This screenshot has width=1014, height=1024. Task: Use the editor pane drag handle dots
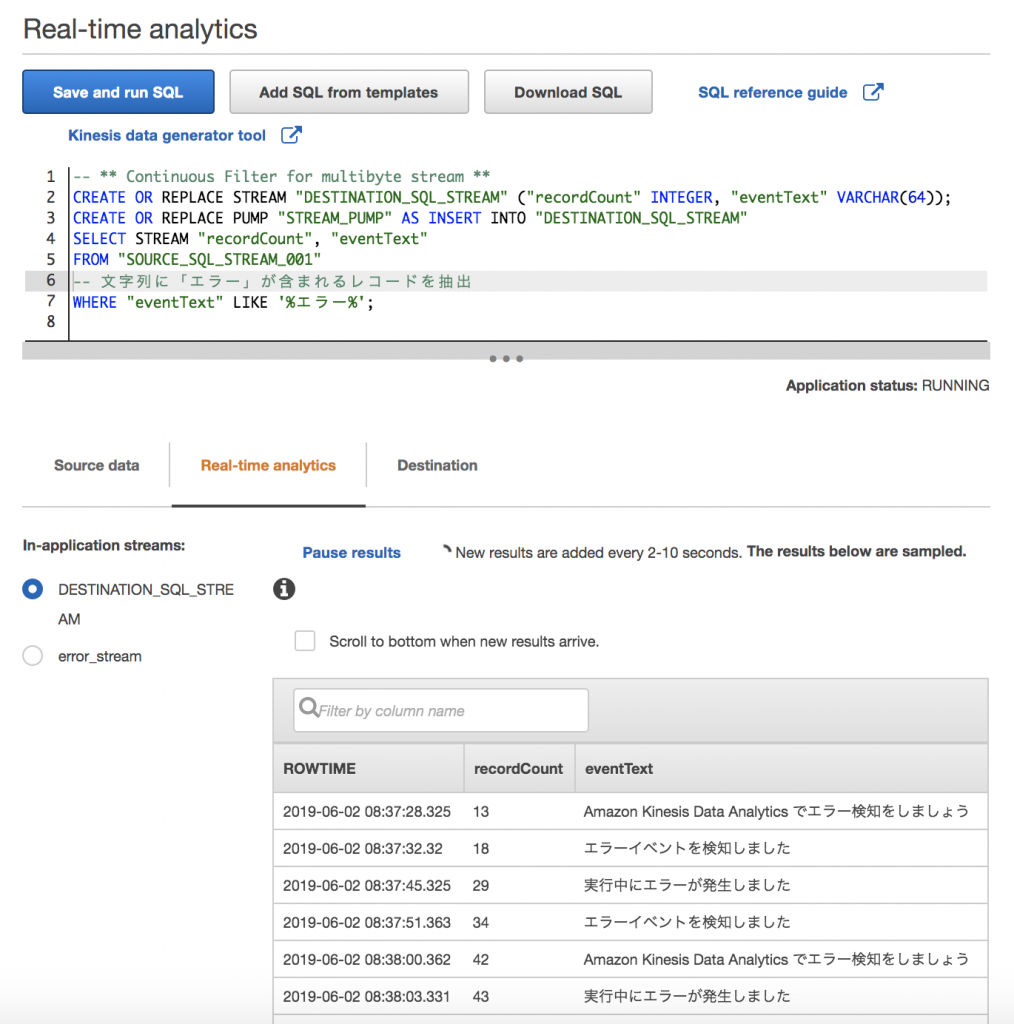[506, 359]
